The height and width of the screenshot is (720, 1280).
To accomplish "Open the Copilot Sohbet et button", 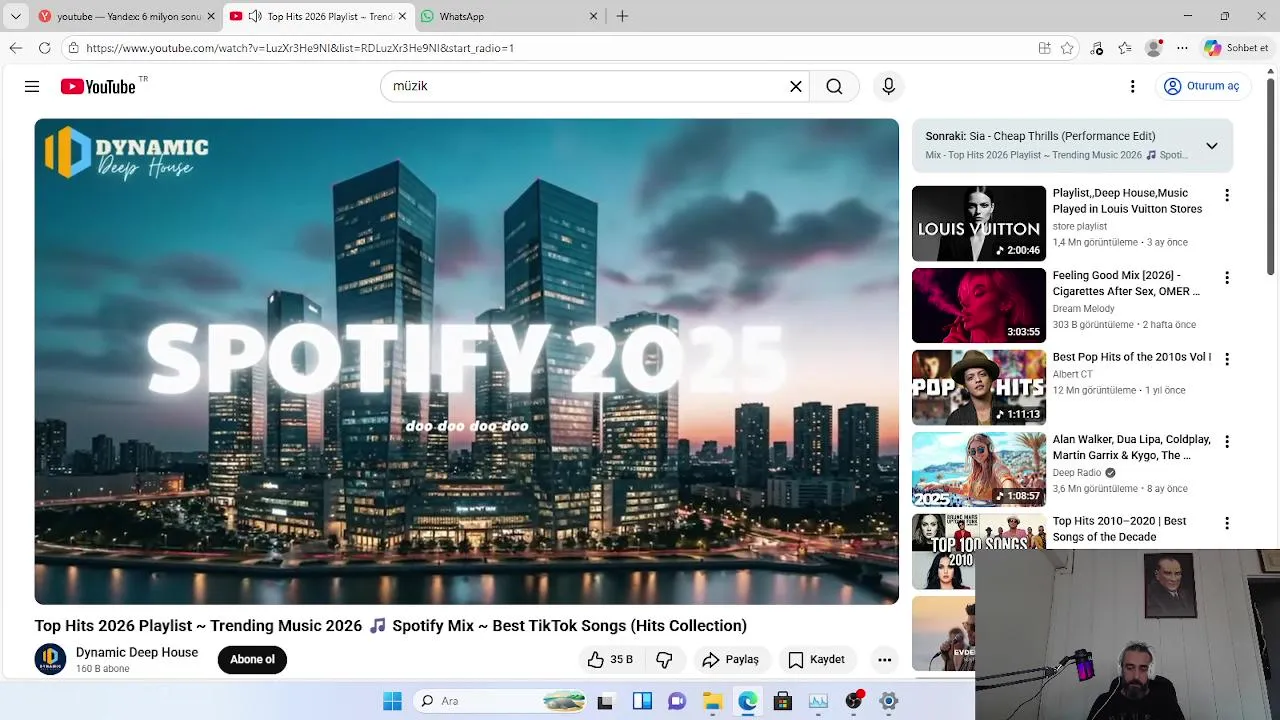I will click(x=1236, y=48).
